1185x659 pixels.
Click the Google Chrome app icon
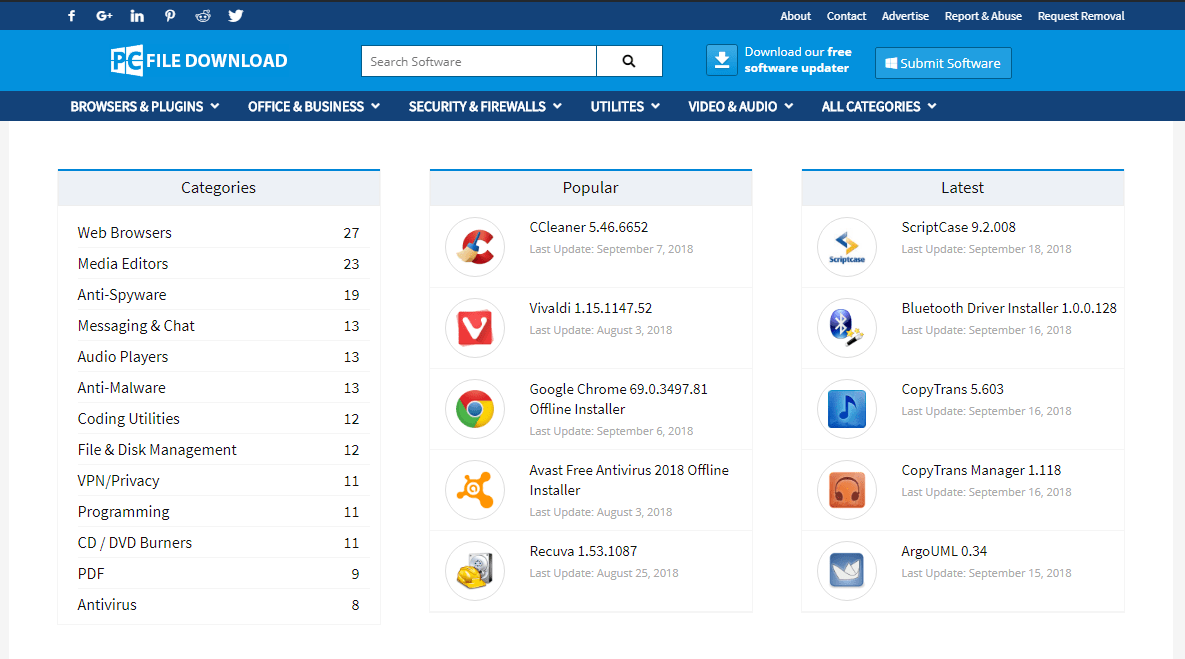pyautogui.click(x=475, y=409)
